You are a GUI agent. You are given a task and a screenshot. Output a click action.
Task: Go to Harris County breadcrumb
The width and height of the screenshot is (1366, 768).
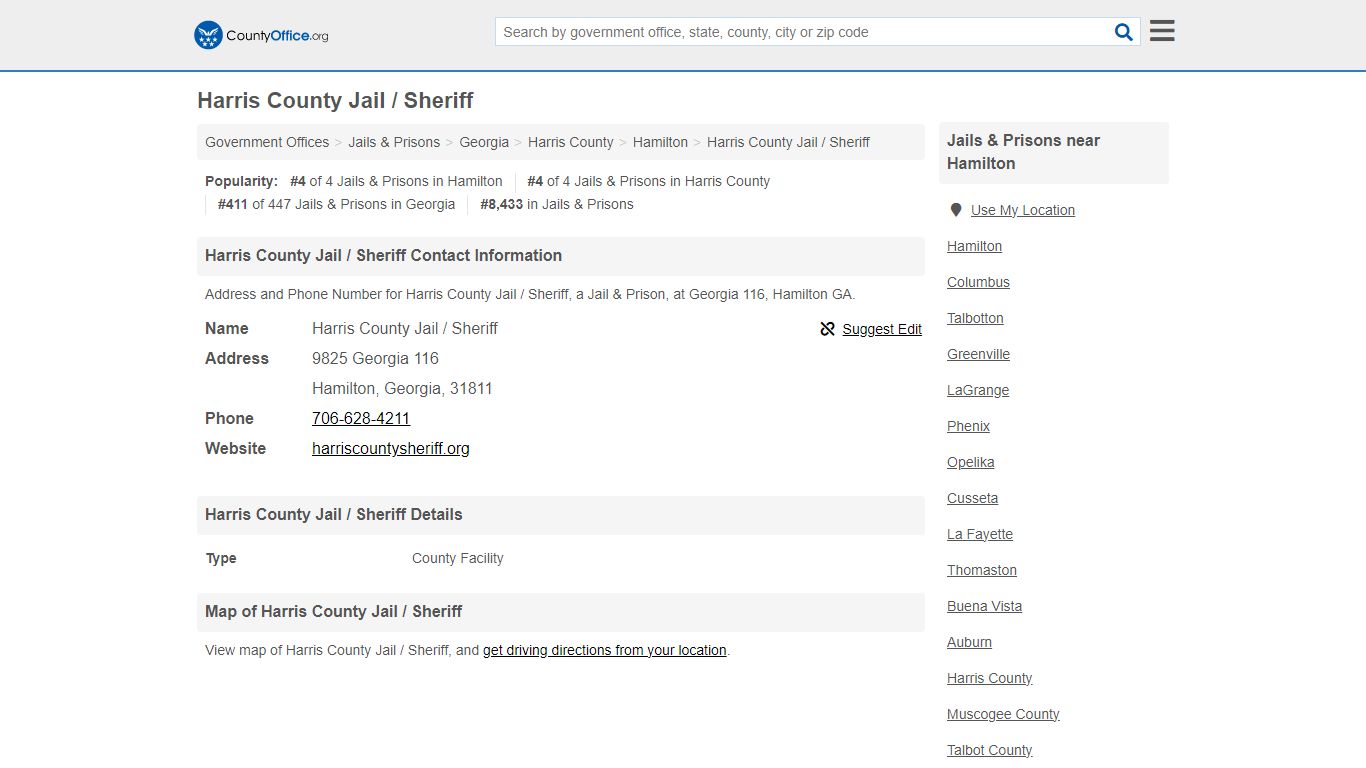[x=571, y=142]
